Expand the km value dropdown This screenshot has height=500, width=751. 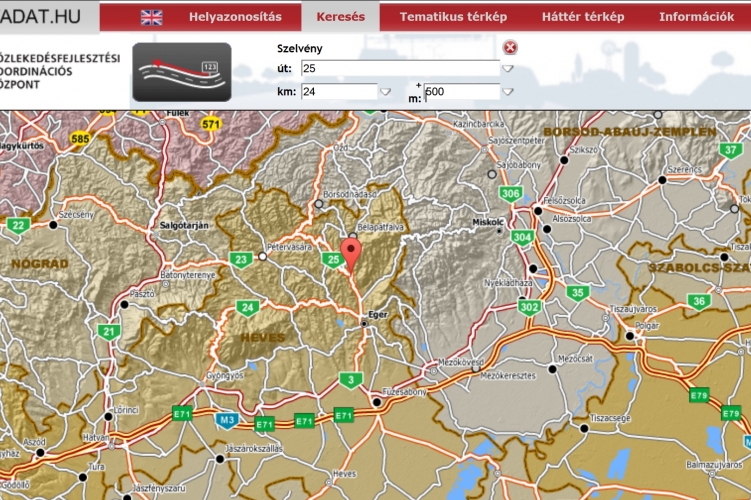(385, 92)
